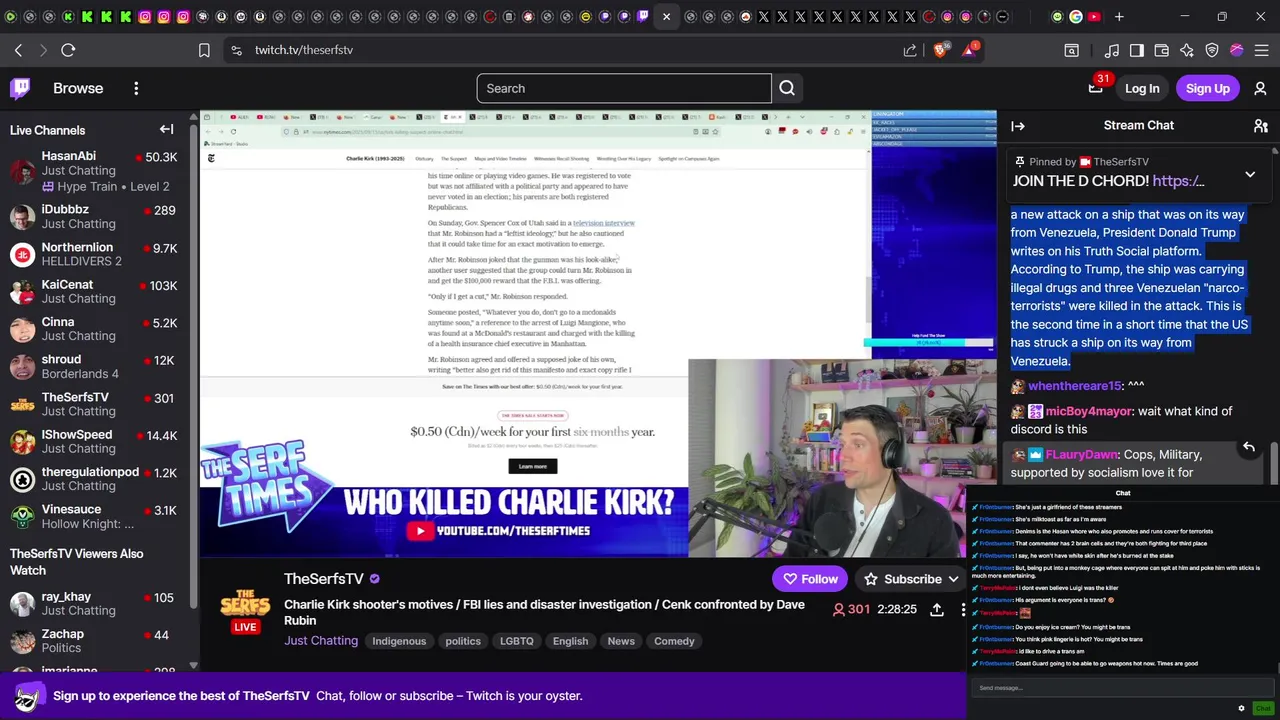Viewport: 1280px width, 720px height.
Task: Open the Twitch home logo
Action: point(20,88)
